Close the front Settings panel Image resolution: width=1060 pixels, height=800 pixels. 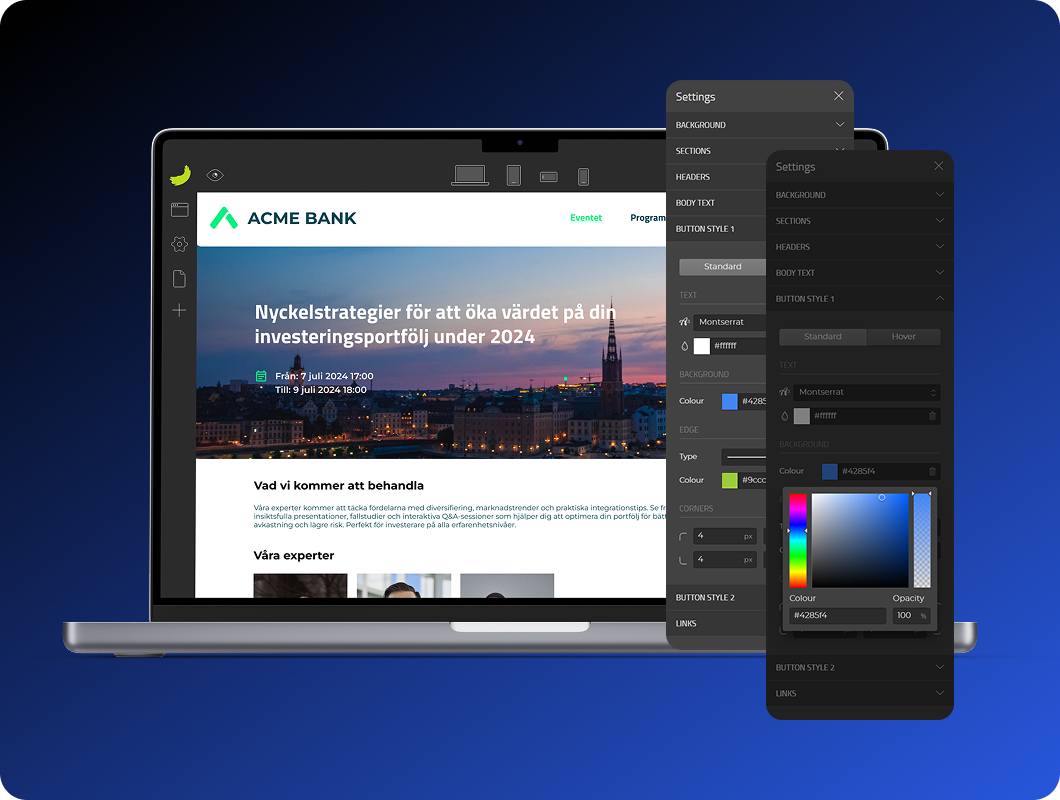click(938, 166)
